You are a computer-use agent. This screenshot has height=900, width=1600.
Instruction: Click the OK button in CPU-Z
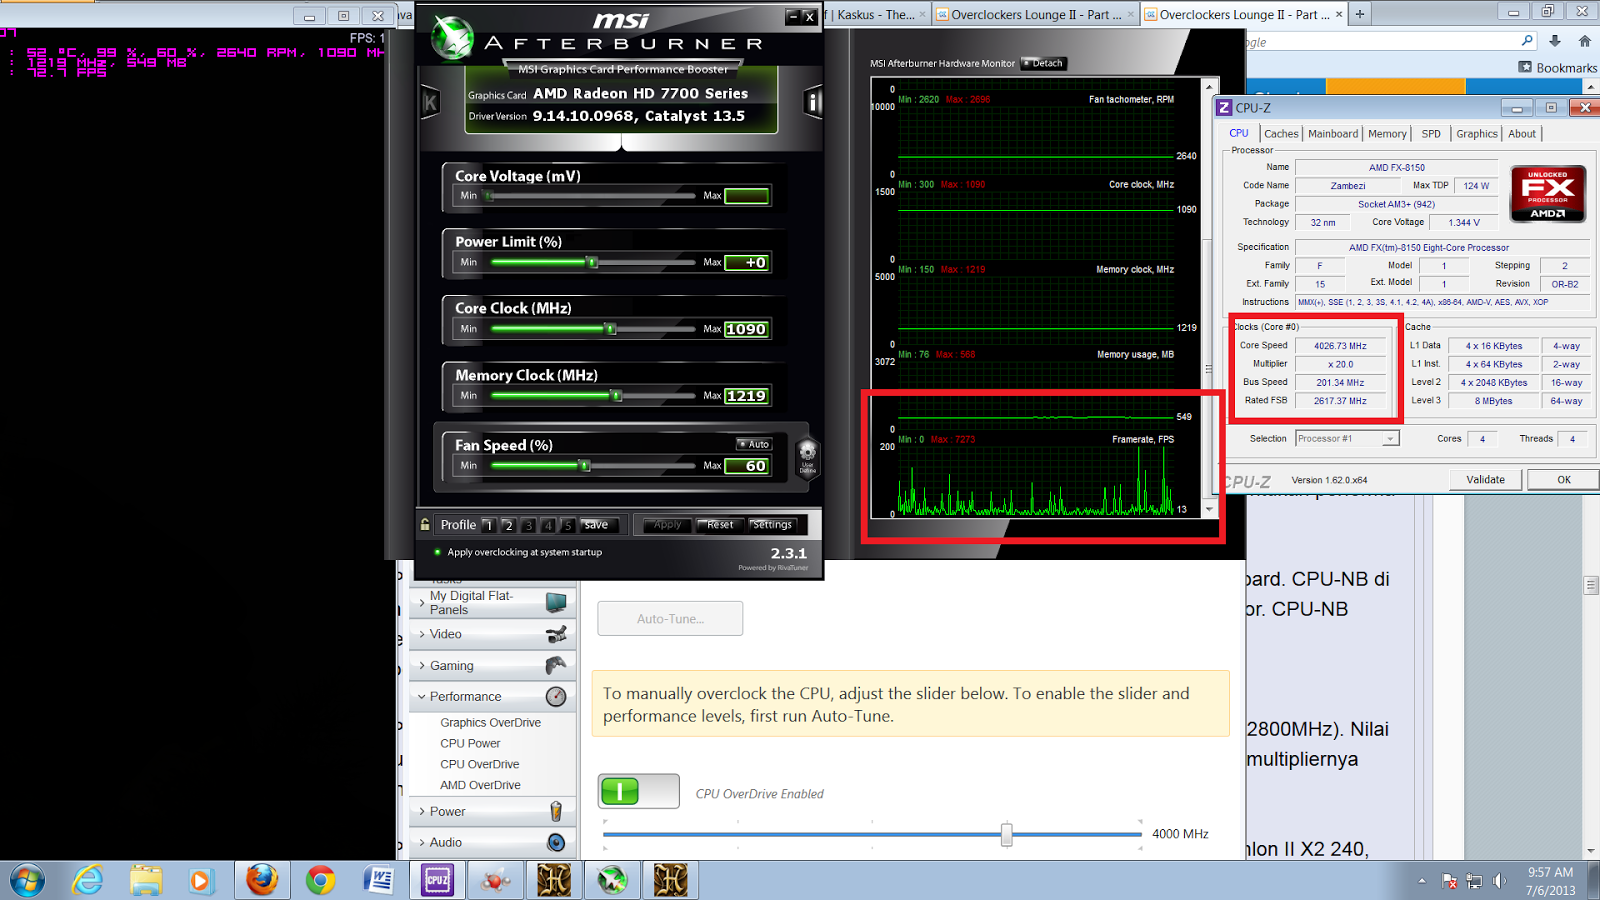tap(1564, 479)
